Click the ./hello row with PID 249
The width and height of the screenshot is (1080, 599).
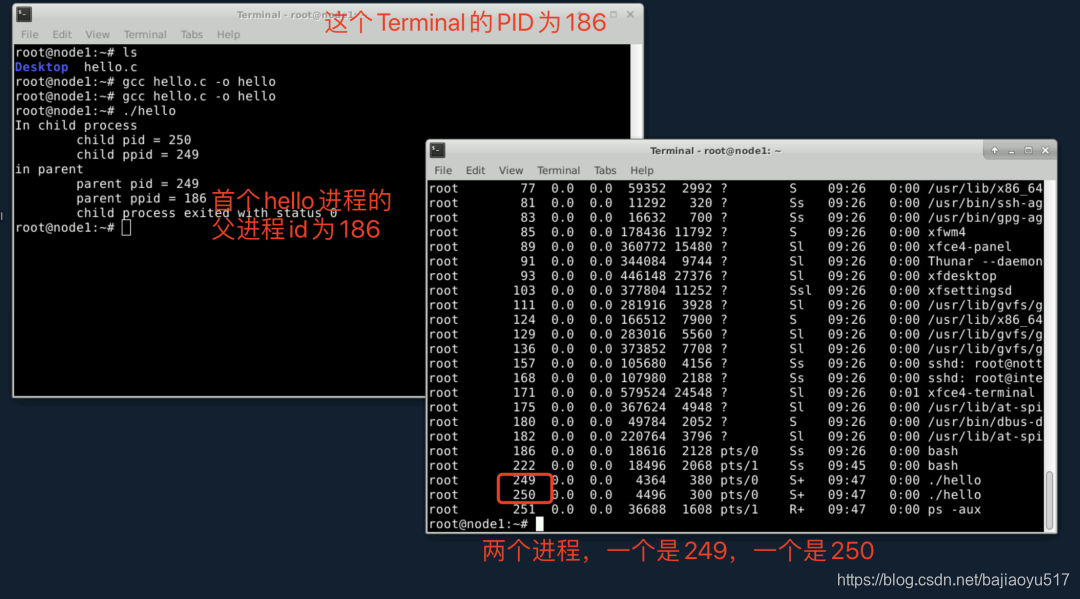click(736, 480)
